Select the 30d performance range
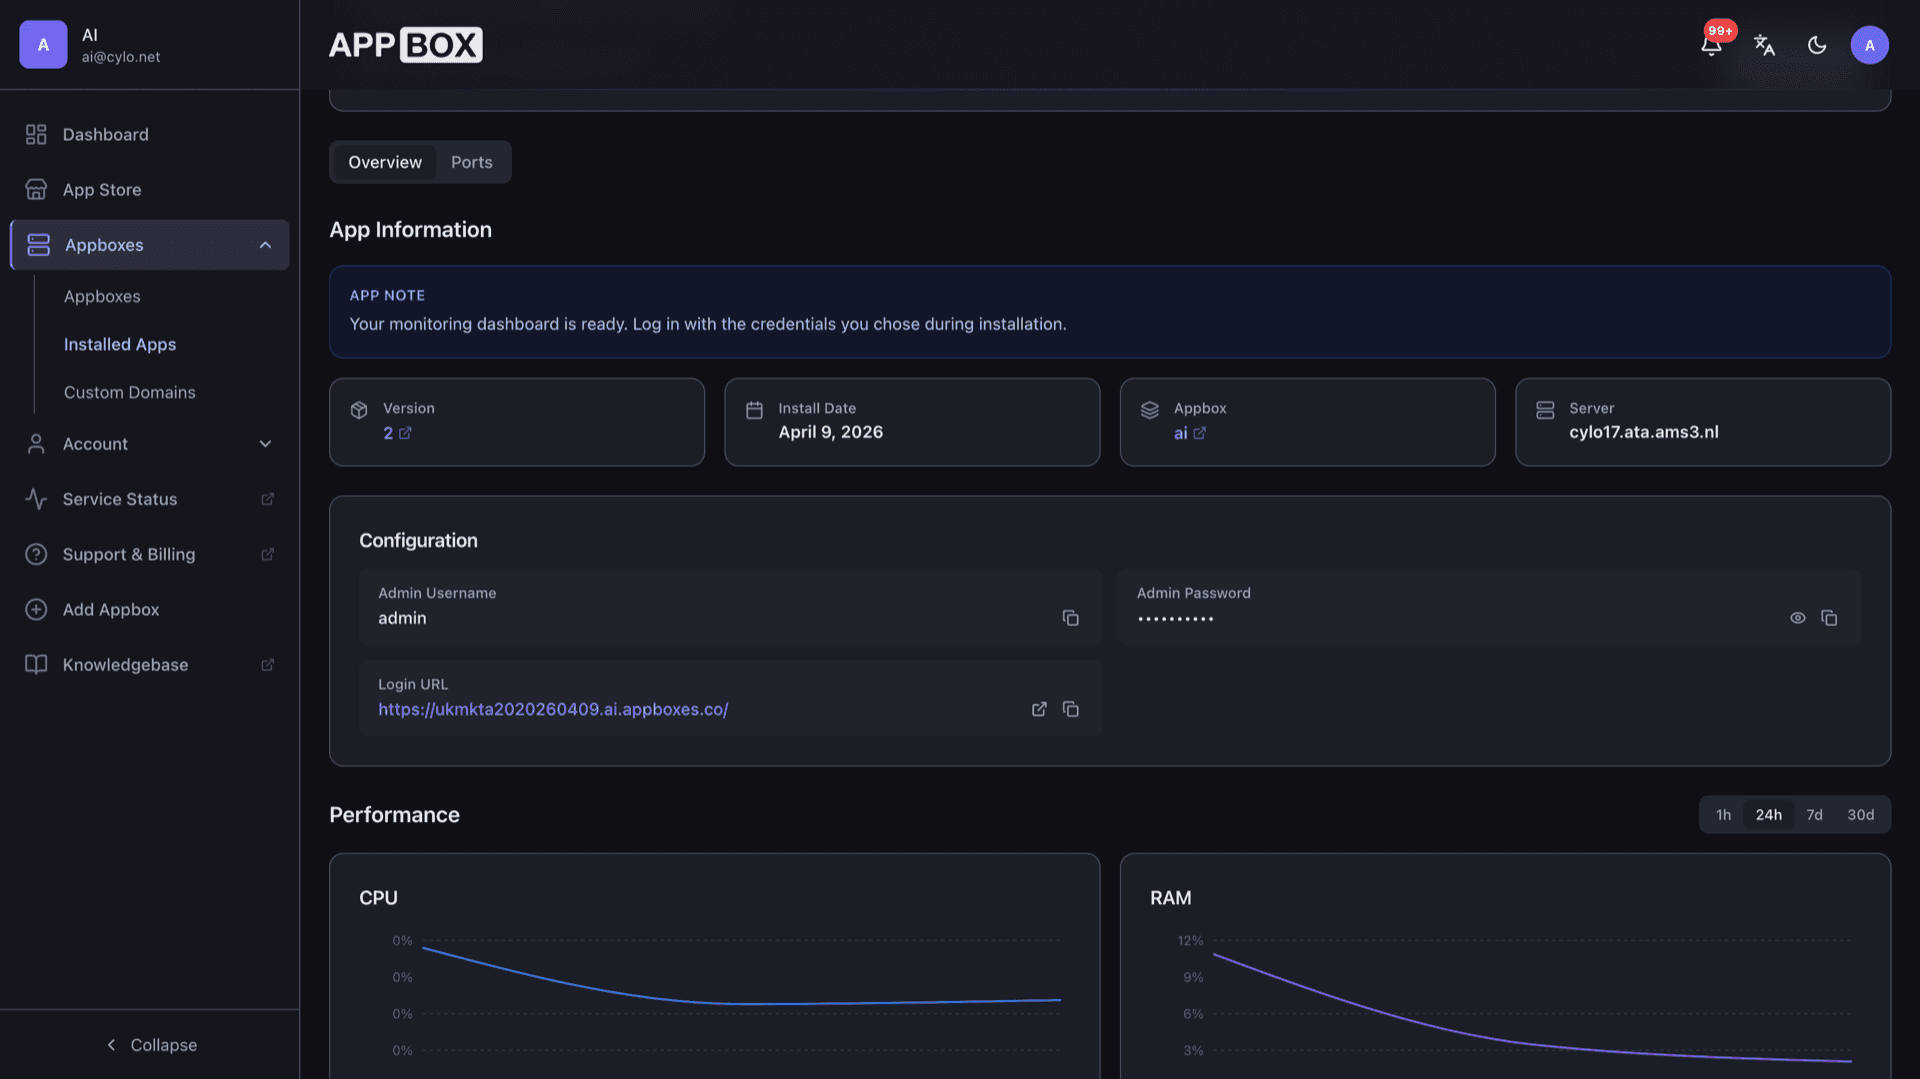The height and width of the screenshot is (1079, 1920). click(1860, 815)
